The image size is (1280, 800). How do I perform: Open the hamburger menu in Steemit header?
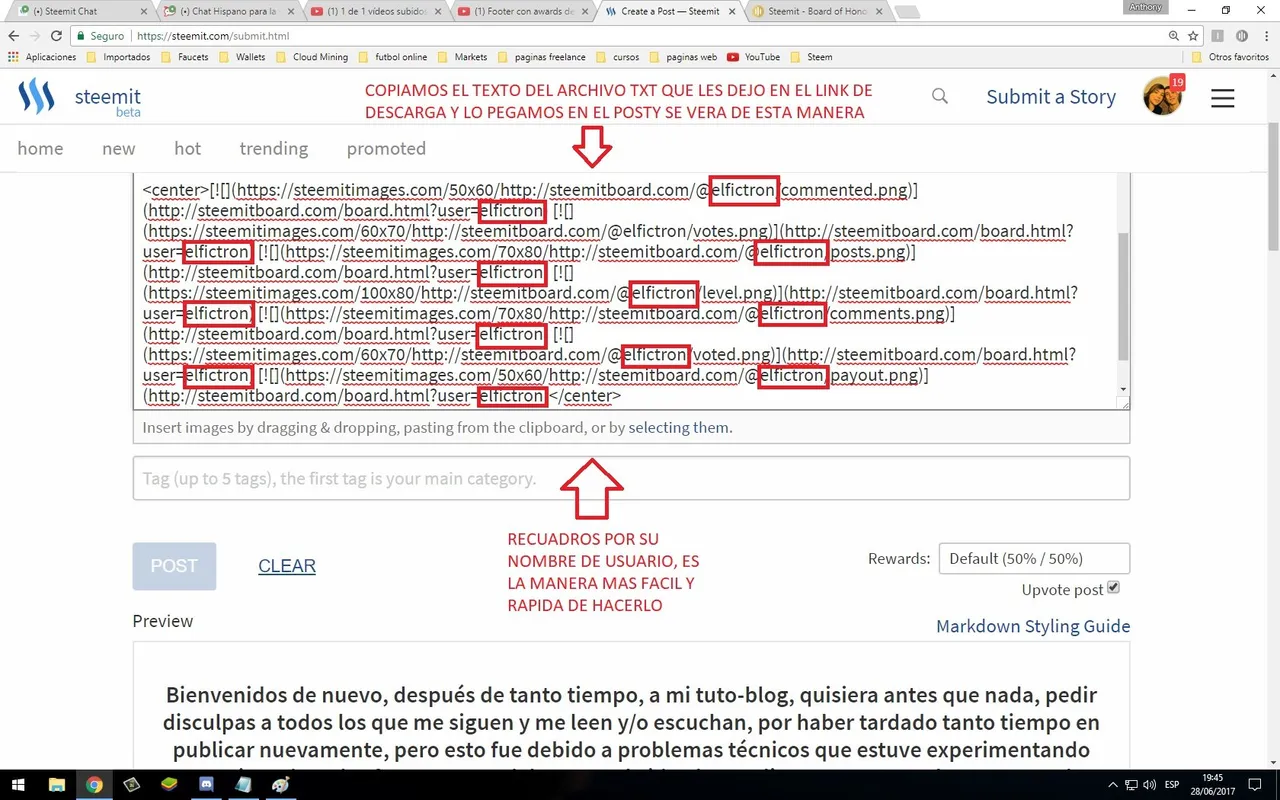tap(1223, 97)
